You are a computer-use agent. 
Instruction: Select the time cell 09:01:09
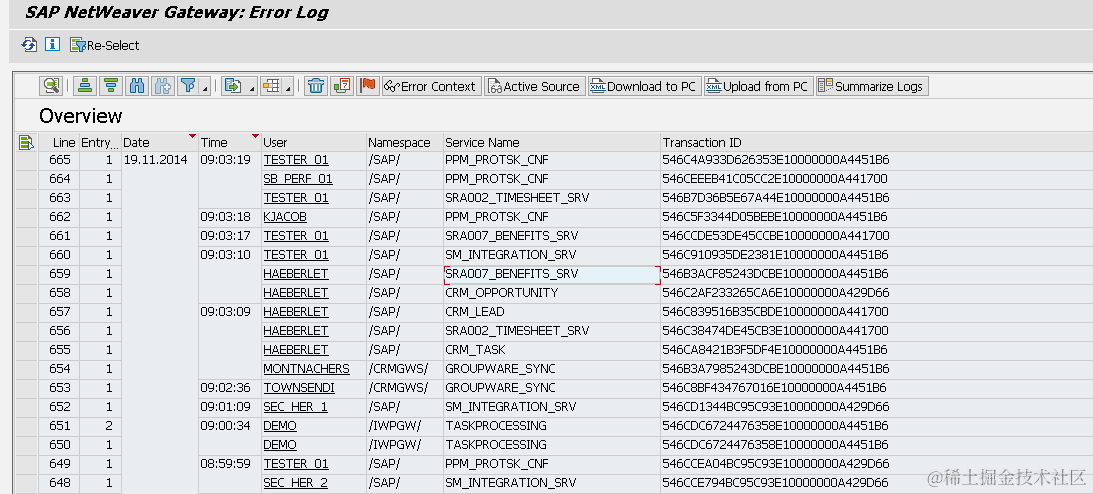[x=230, y=407]
